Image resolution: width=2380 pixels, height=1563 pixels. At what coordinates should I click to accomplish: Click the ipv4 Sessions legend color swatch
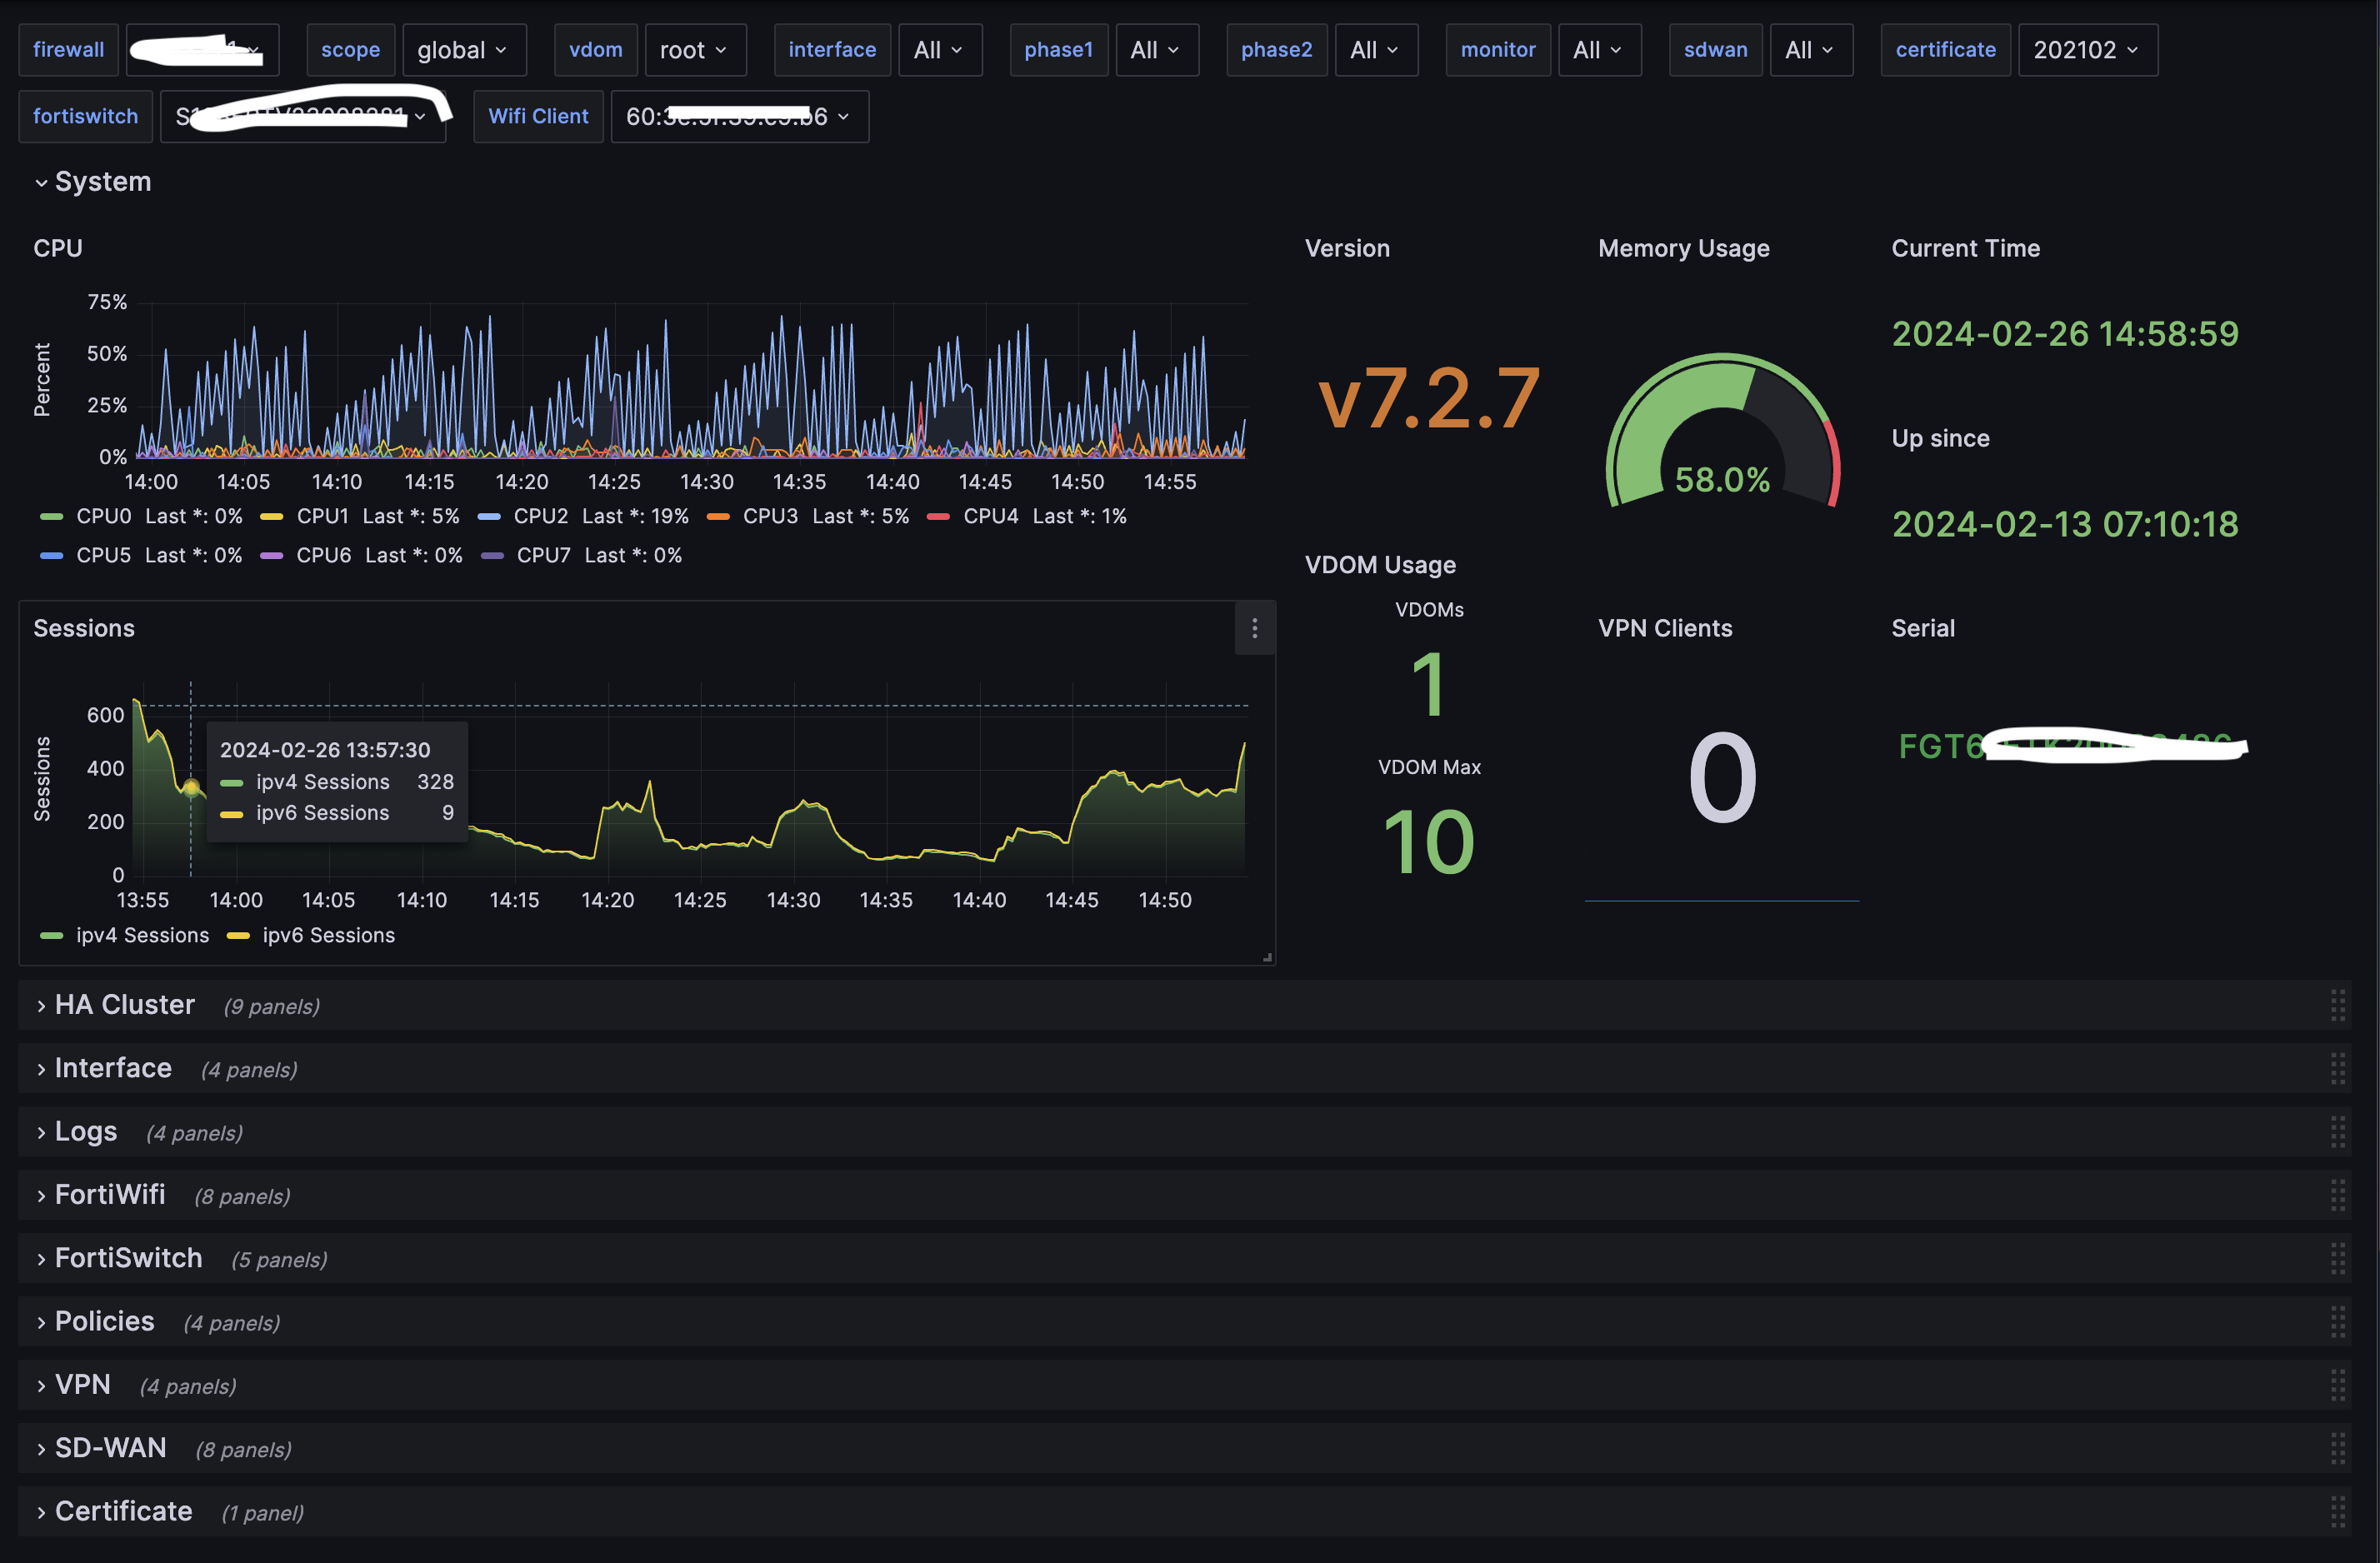tap(51, 936)
